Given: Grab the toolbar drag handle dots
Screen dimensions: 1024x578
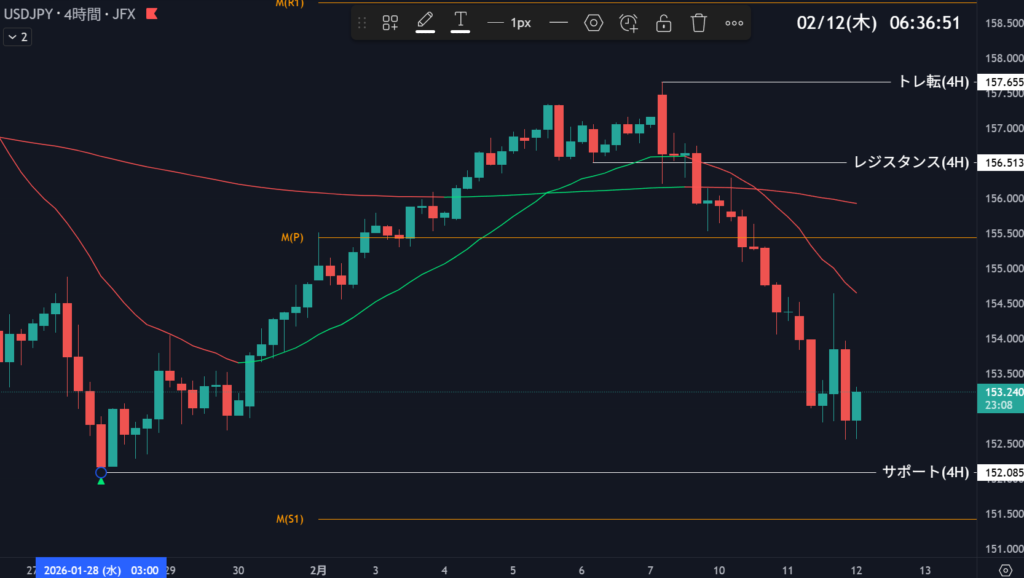Looking at the screenshot, I should point(362,23).
